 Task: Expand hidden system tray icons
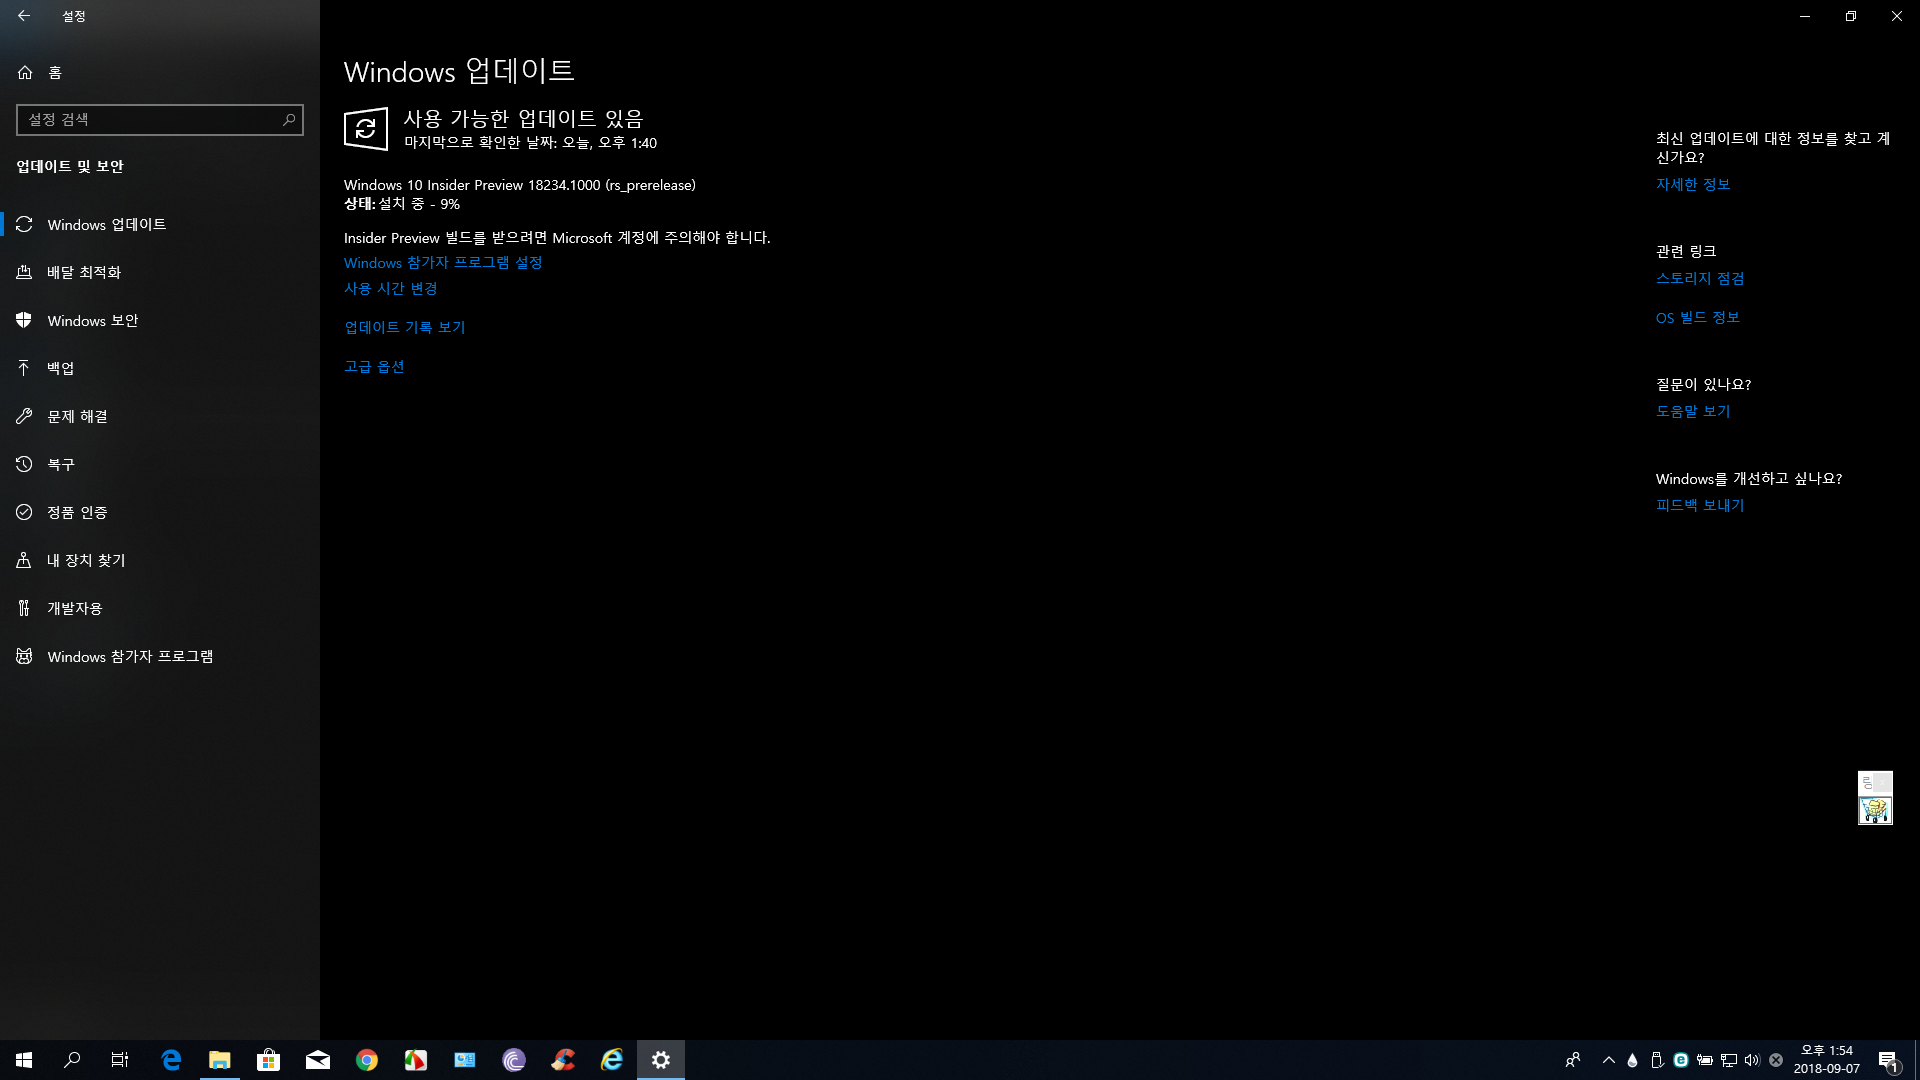coord(1608,1060)
